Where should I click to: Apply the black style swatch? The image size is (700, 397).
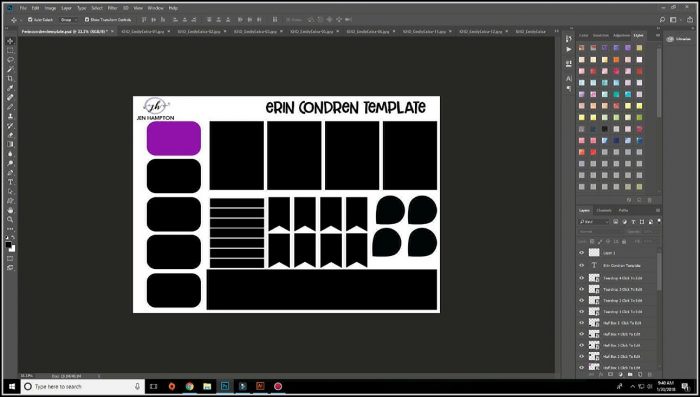coord(604,129)
